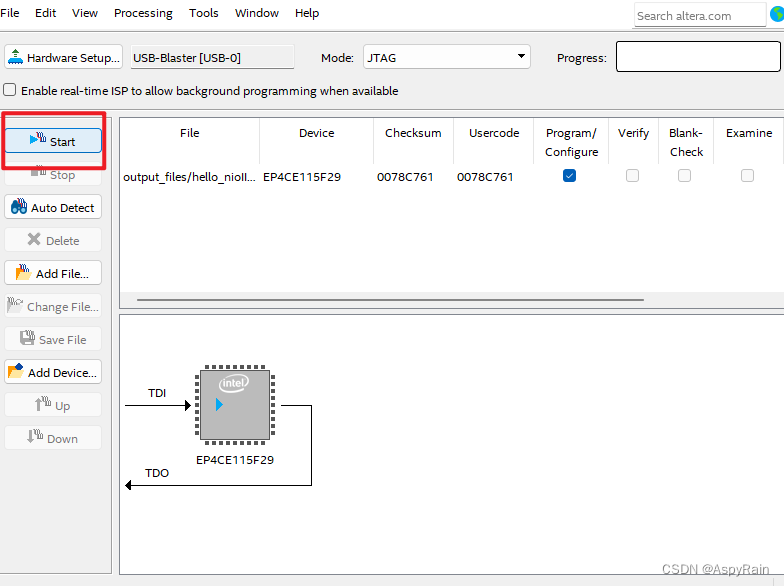
Task: Move the selected file Up
Action: [53, 405]
